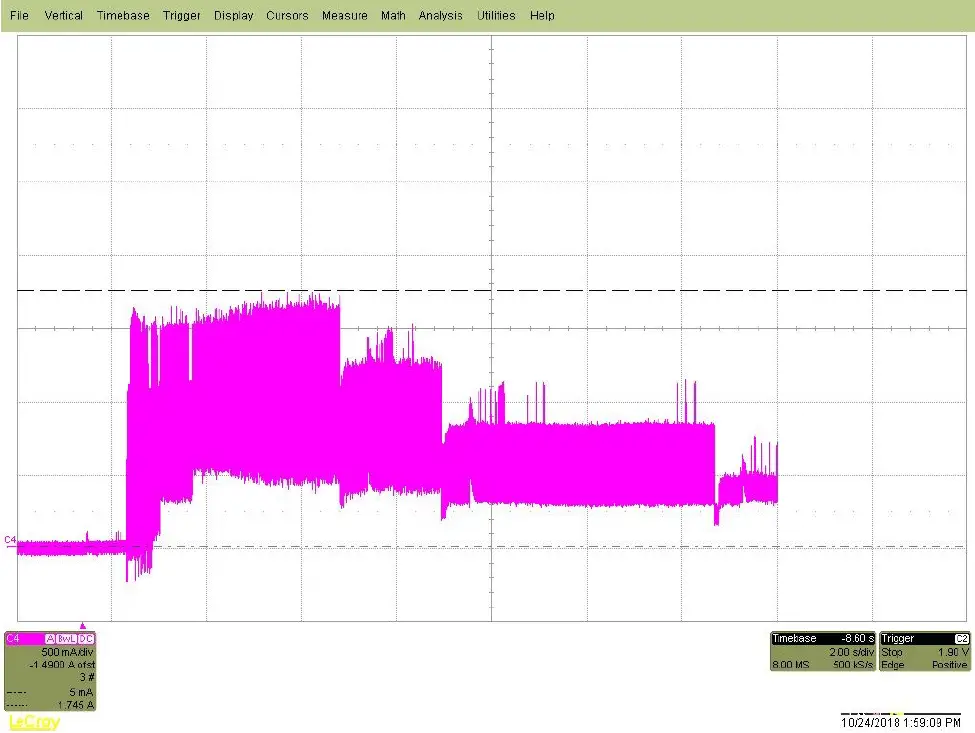
Task: Click the 8.00 MS memory depth value
Action: point(791,665)
